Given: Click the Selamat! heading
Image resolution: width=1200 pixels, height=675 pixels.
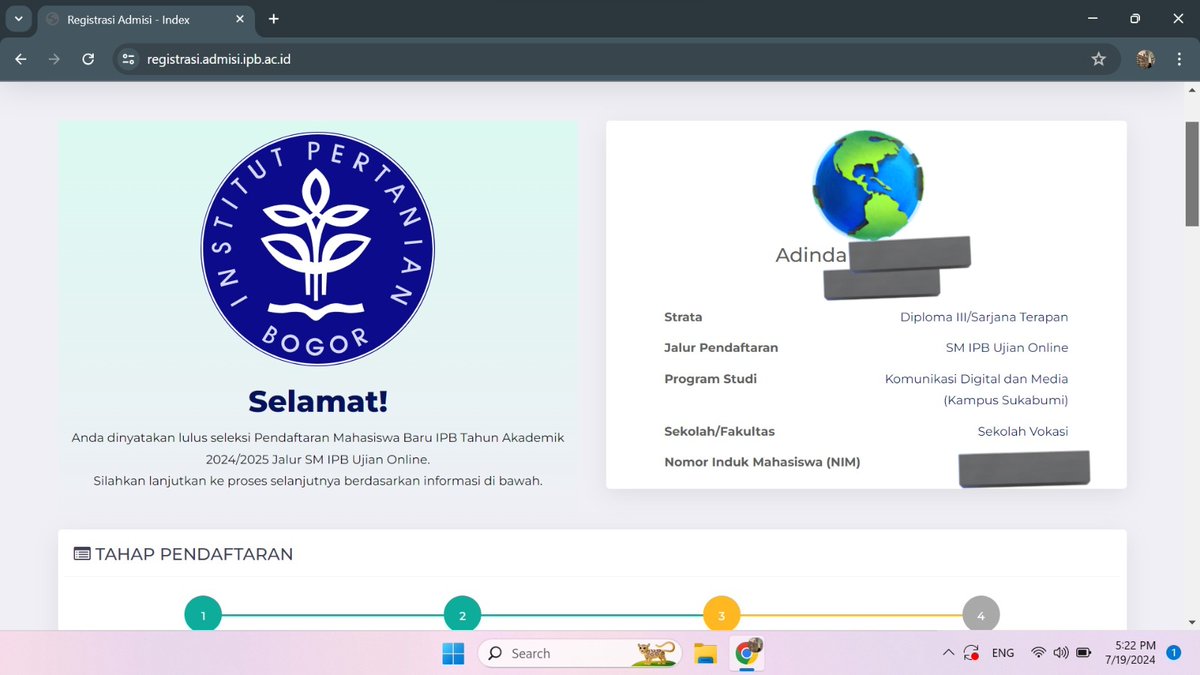Looking at the screenshot, I should point(318,401).
